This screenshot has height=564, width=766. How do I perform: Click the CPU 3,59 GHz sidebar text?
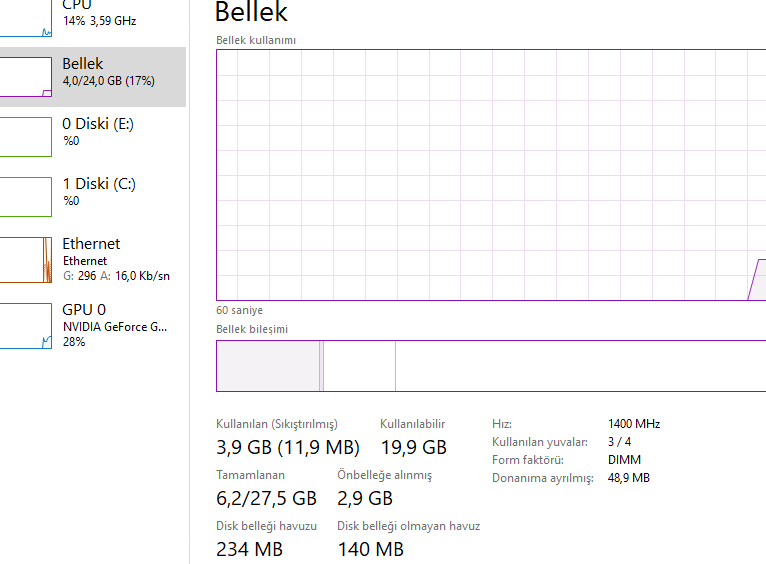click(99, 20)
